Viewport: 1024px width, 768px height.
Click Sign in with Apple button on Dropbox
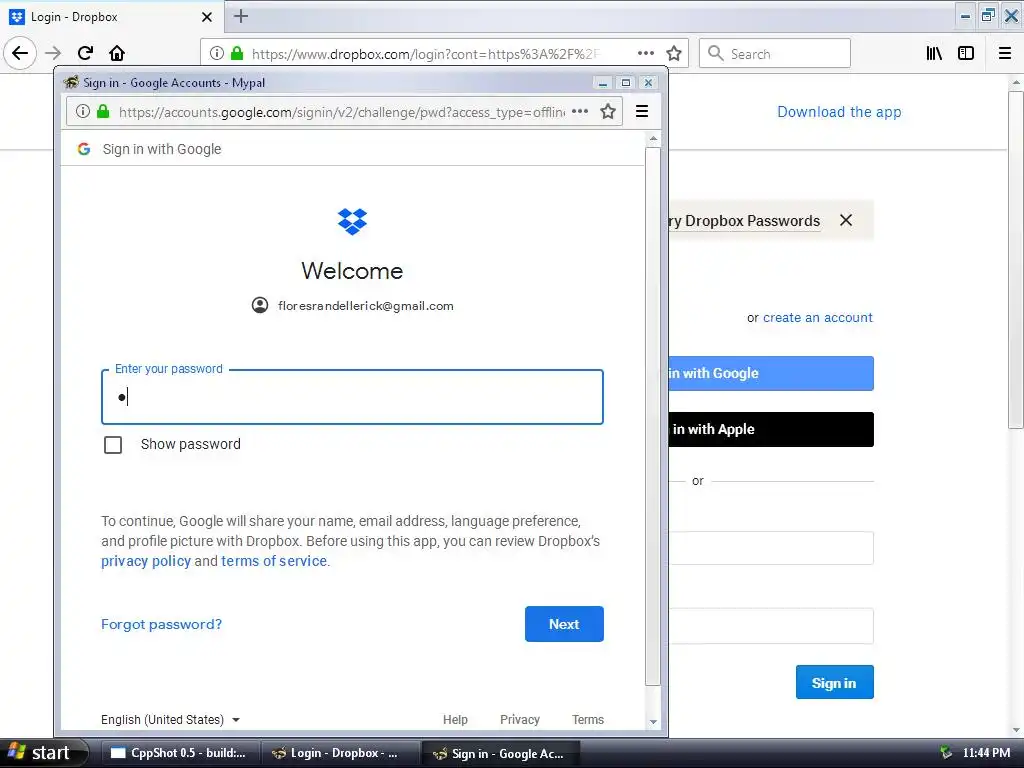point(771,429)
